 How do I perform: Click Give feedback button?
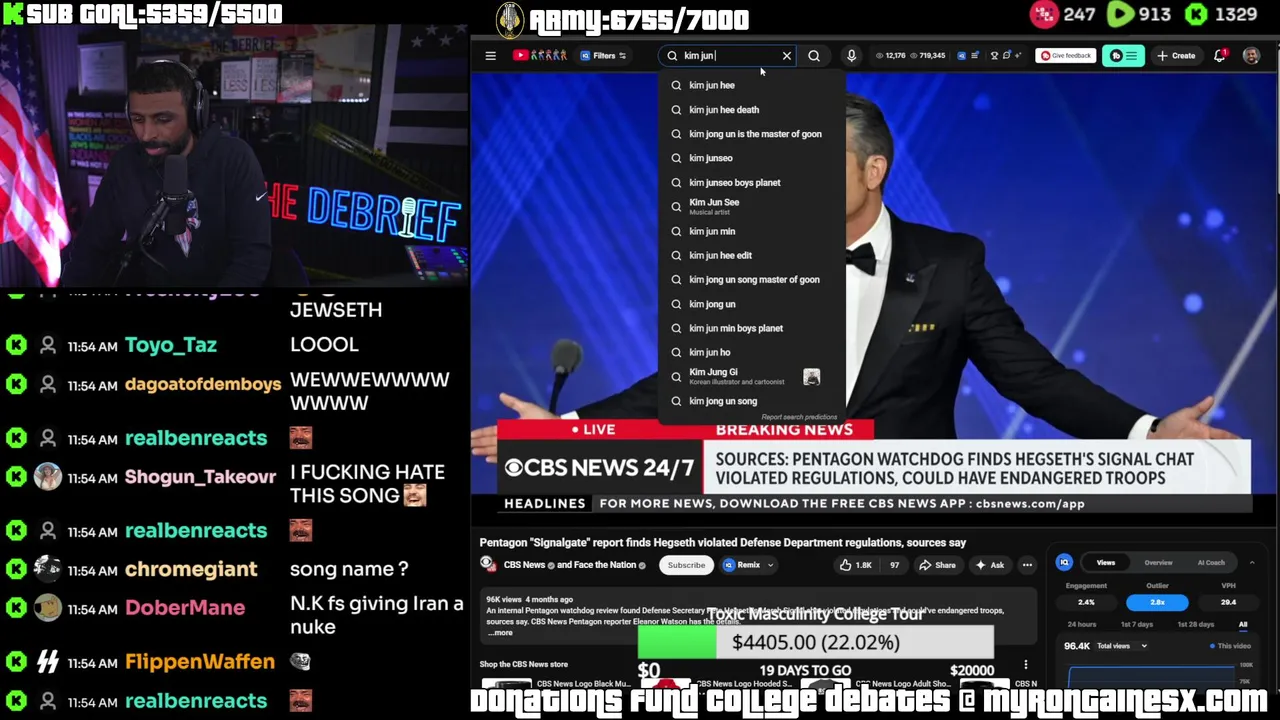[1064, 56]
